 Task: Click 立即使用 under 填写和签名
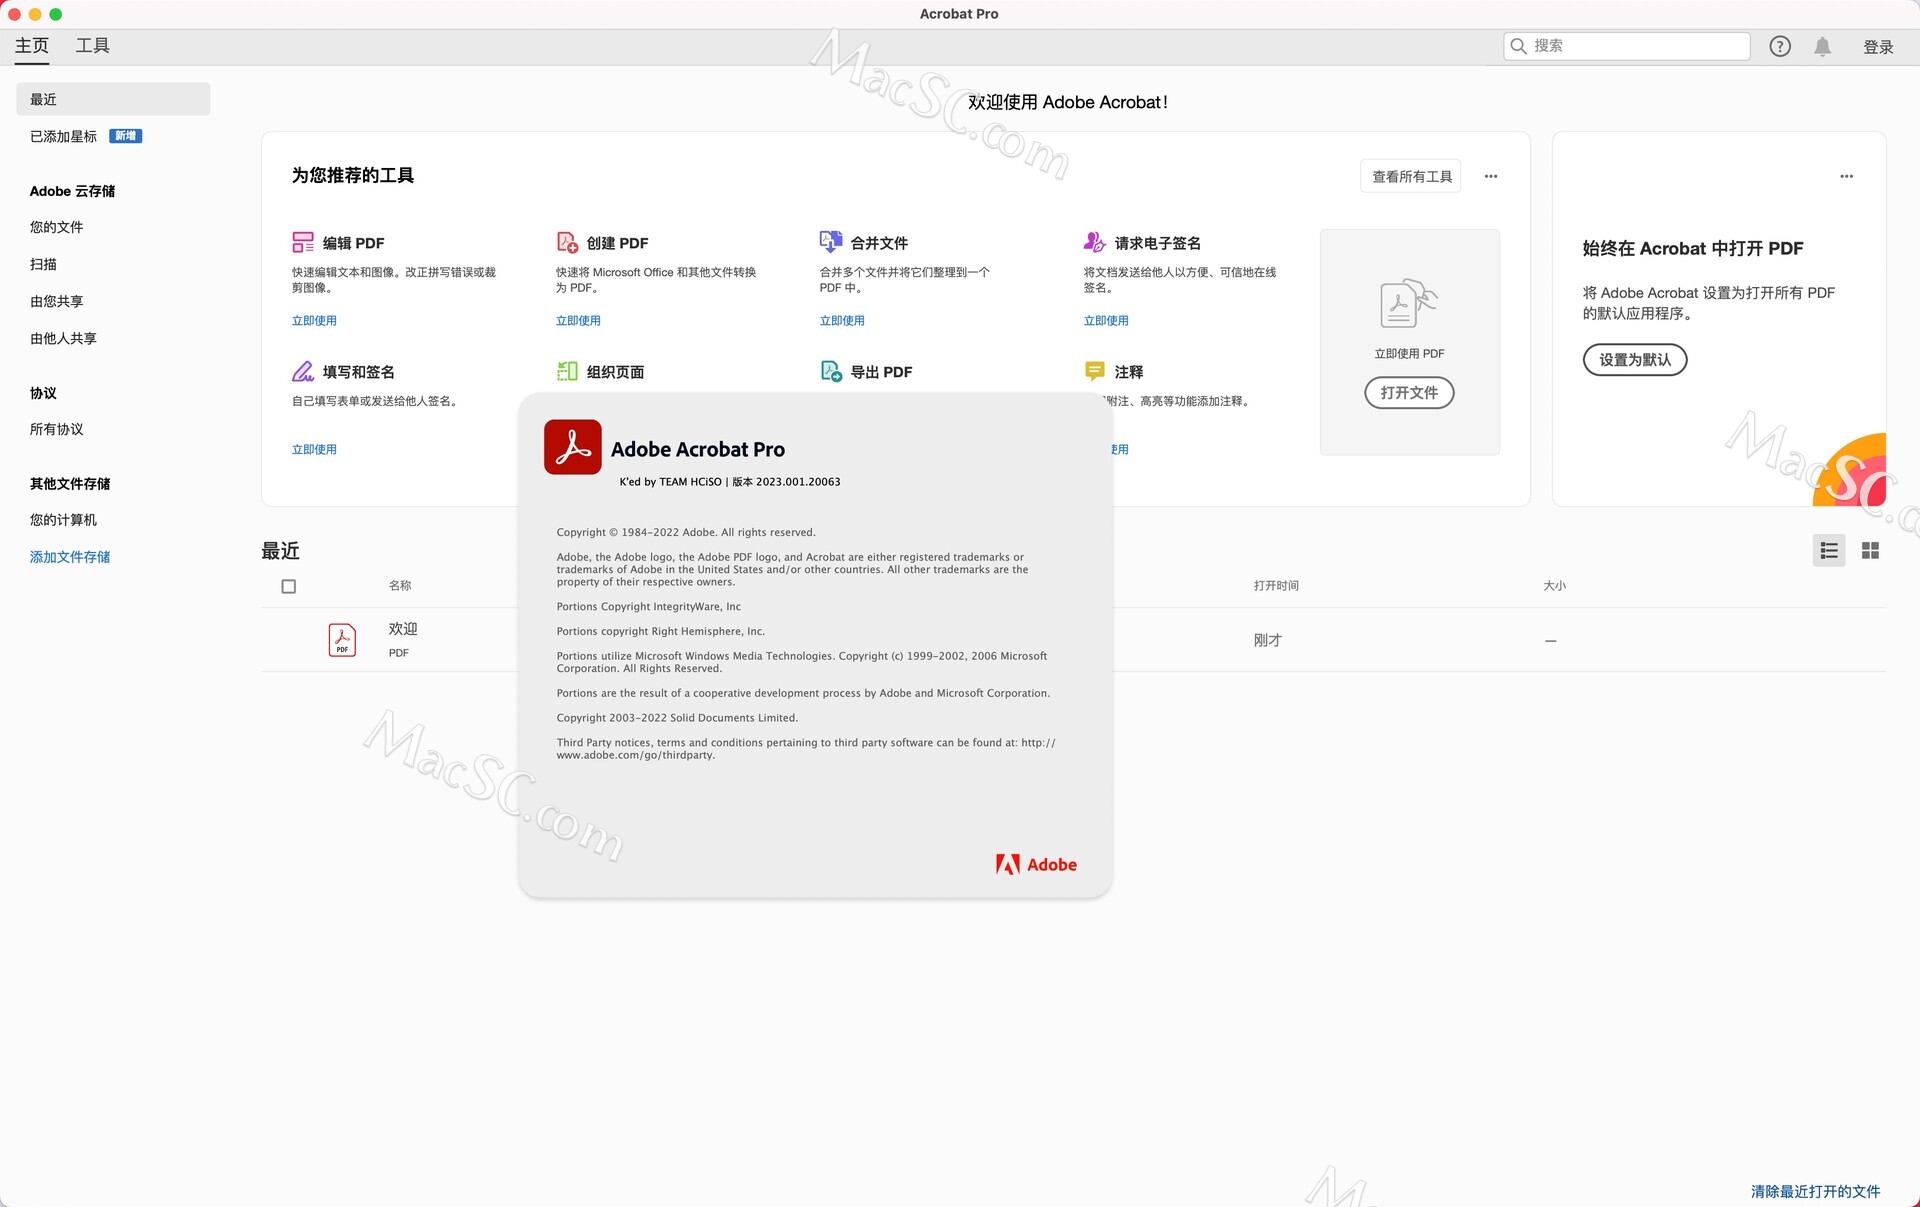[x=314, y=449]
